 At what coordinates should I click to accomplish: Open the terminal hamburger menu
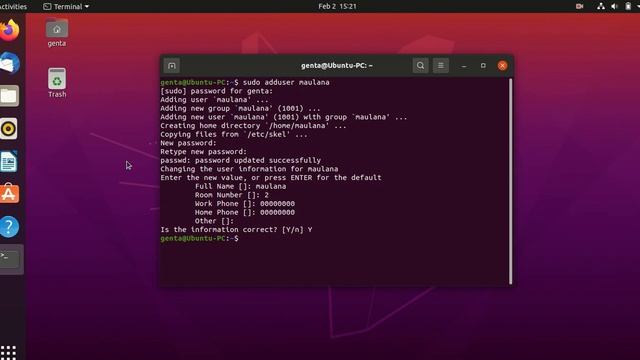pos(441,66)
